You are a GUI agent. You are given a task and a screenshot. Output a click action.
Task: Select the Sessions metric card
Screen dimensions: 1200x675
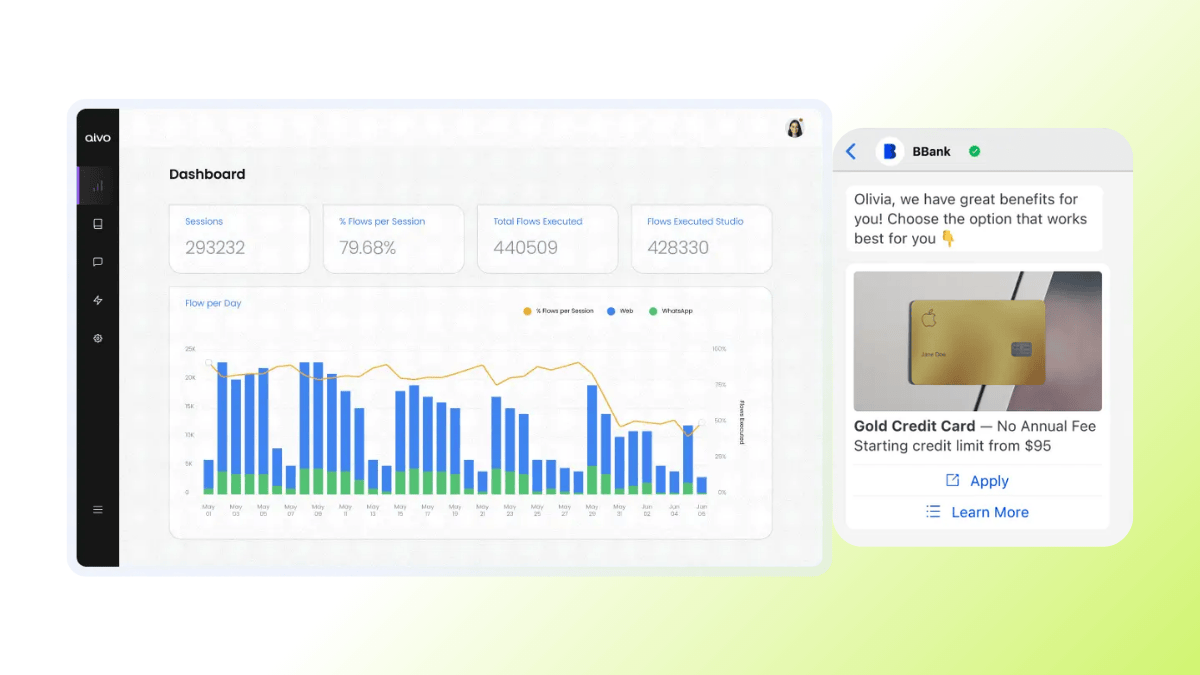[x=239, y=239]
